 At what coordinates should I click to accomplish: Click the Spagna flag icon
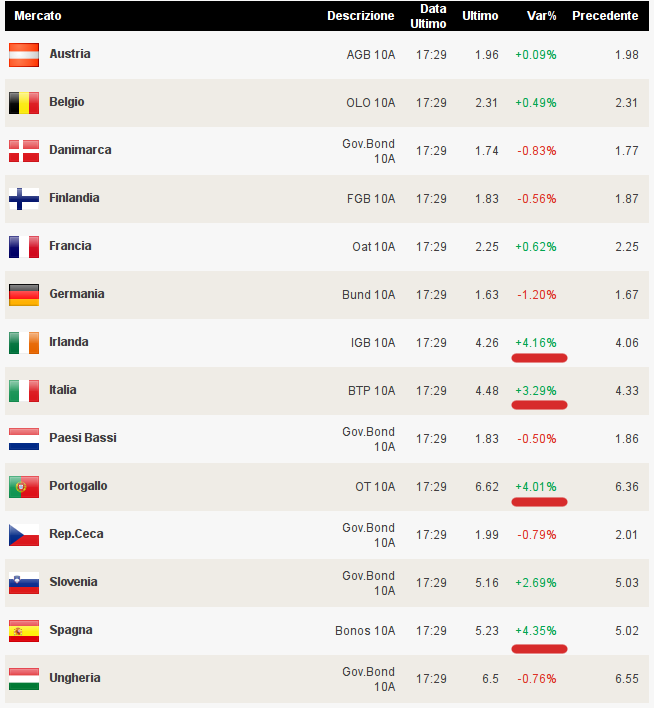(24, 631)
